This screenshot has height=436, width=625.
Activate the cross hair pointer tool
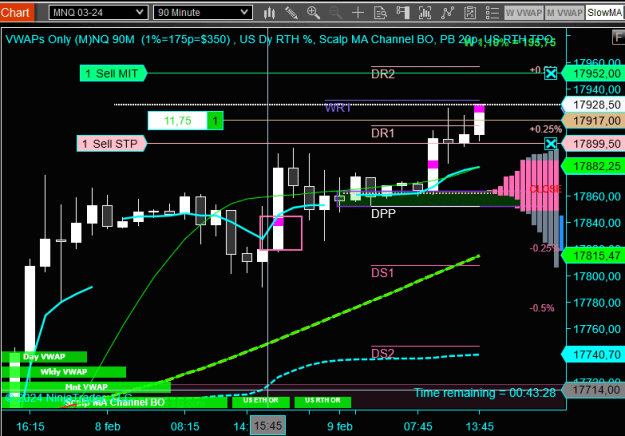[x=358, y=13]
